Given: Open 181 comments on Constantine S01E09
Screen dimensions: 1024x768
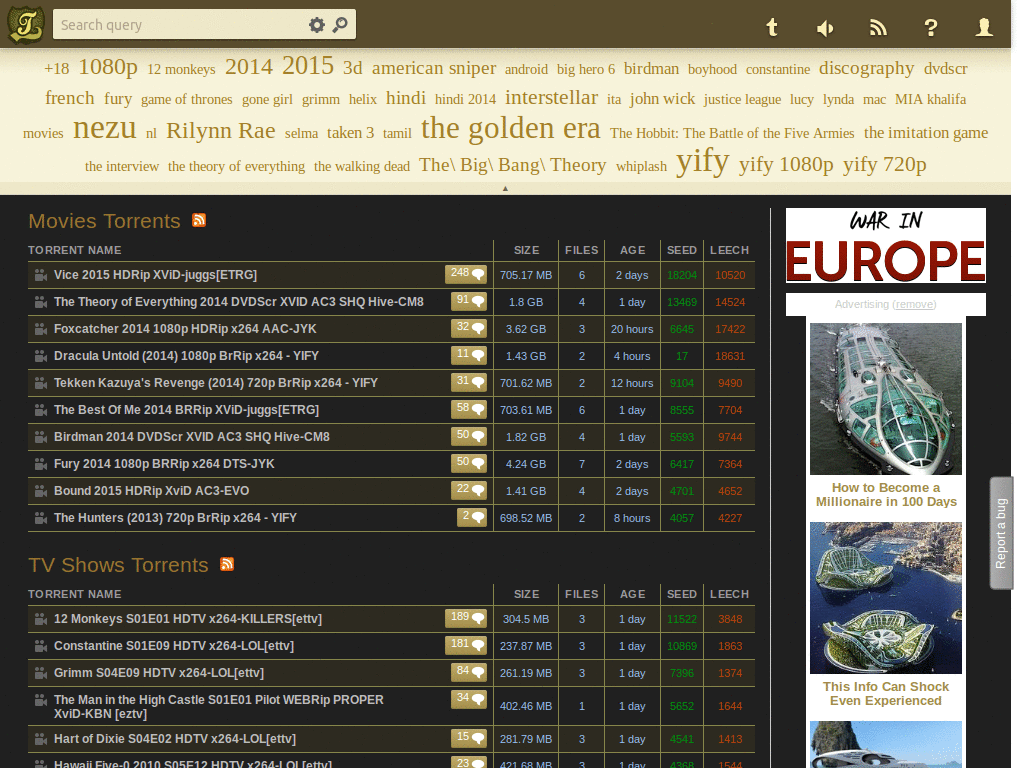Looking at the screenshot, I should tap(466, 645).
